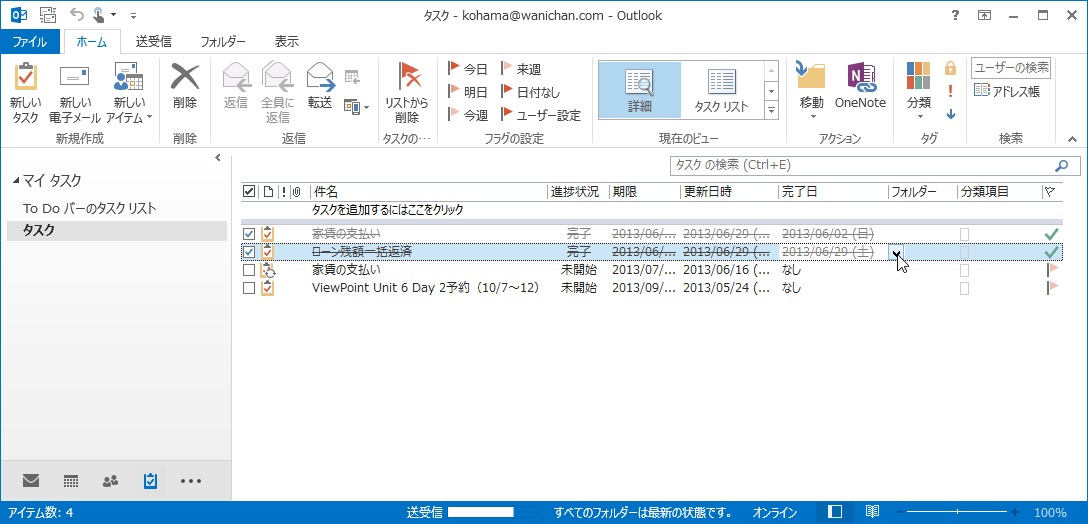Click category box for ViewPoint task
The image size is (1088, 524).
click(x=964, y=287)
